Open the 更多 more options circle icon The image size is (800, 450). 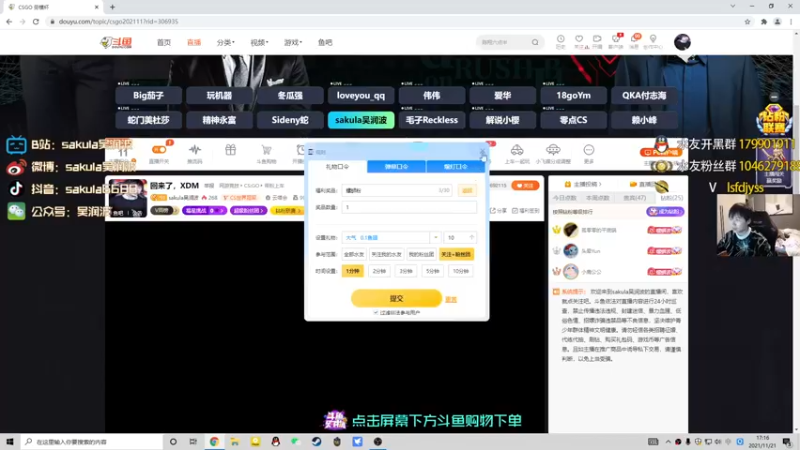(x=589, y=149)
